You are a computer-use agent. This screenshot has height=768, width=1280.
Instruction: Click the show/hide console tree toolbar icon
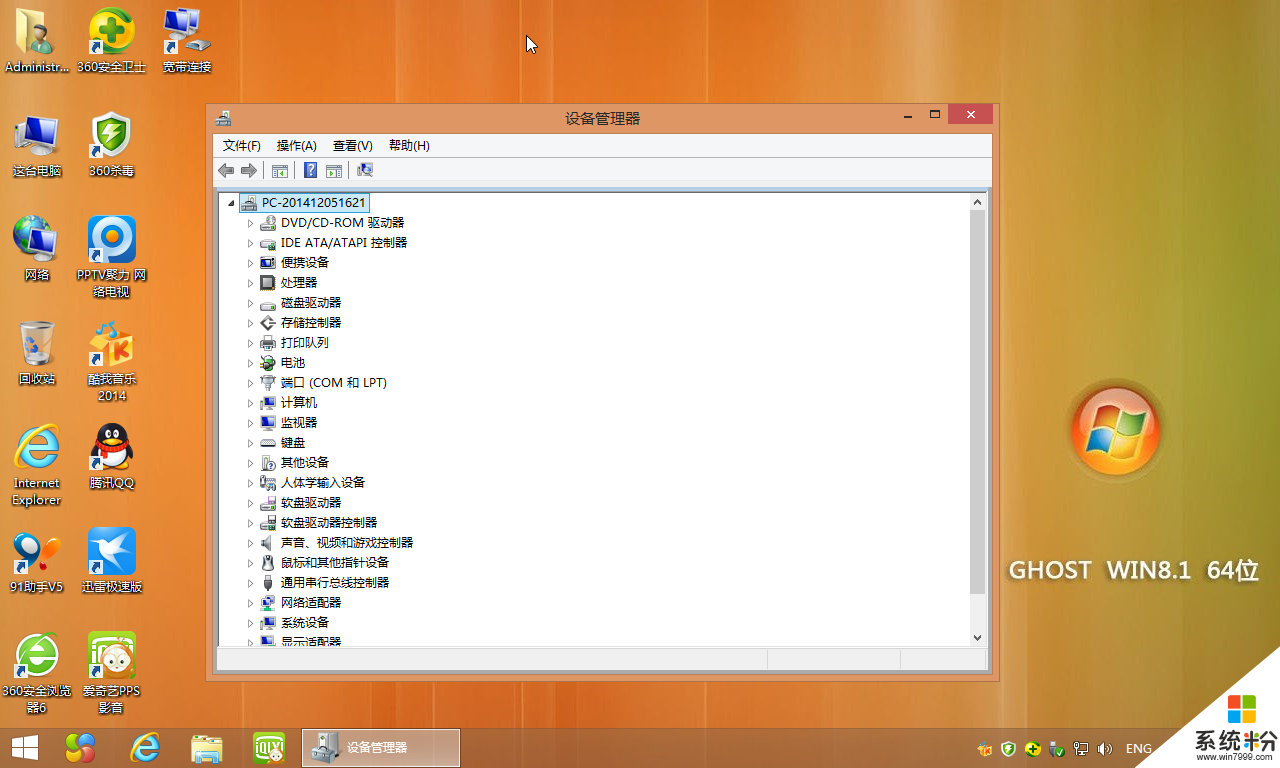pyautogui.click(x=280, y=171)
